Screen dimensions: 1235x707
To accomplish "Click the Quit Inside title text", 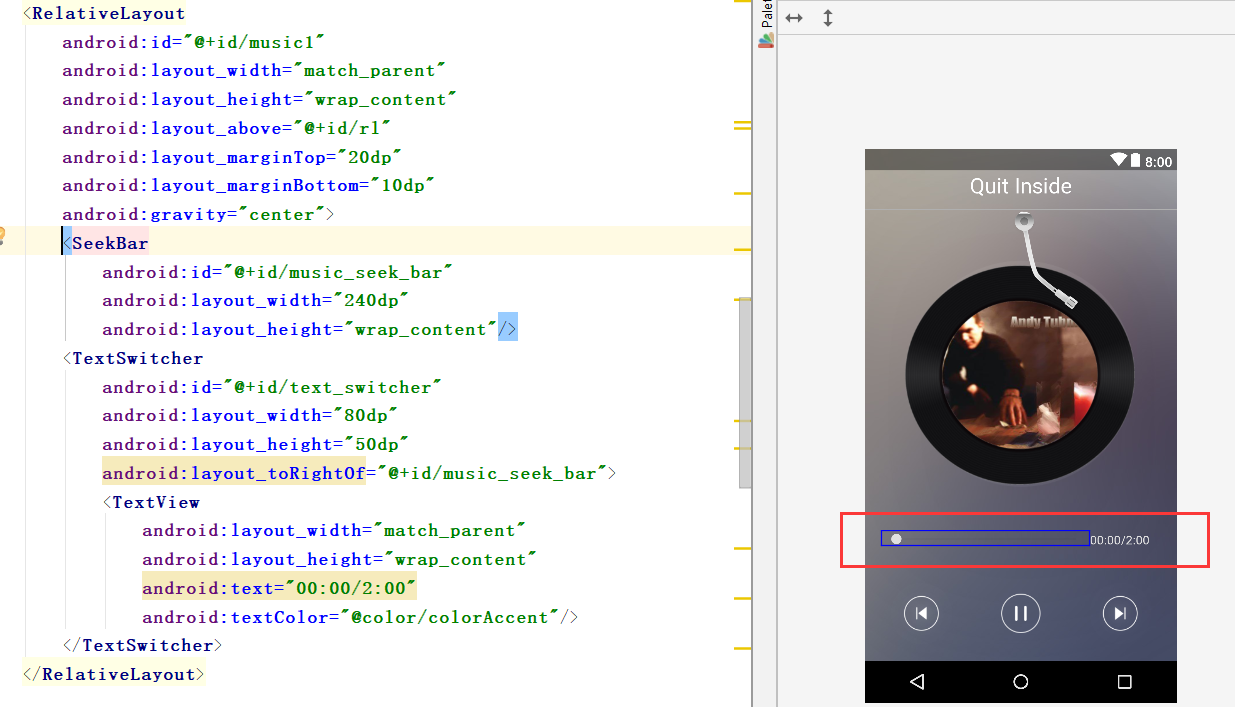I will point(1020,186).
